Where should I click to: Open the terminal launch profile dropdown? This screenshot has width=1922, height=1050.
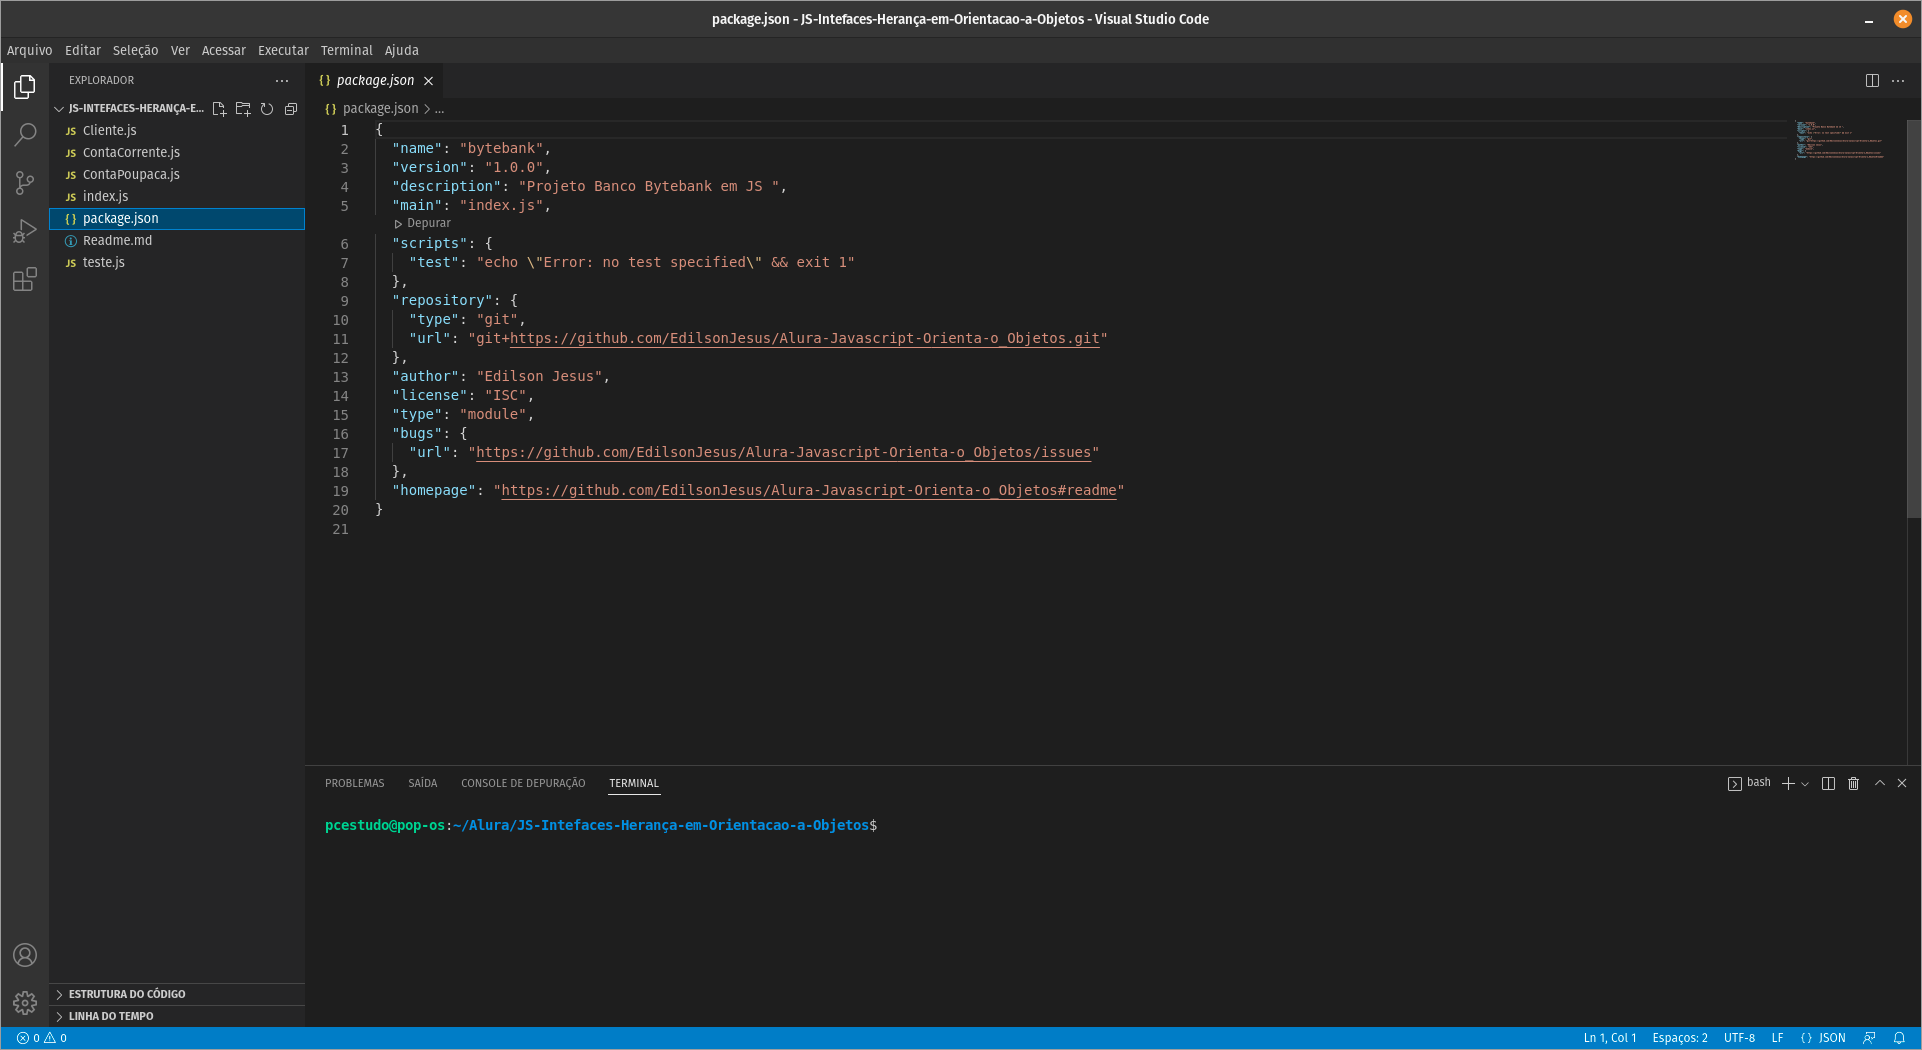tap(1805, 784)
